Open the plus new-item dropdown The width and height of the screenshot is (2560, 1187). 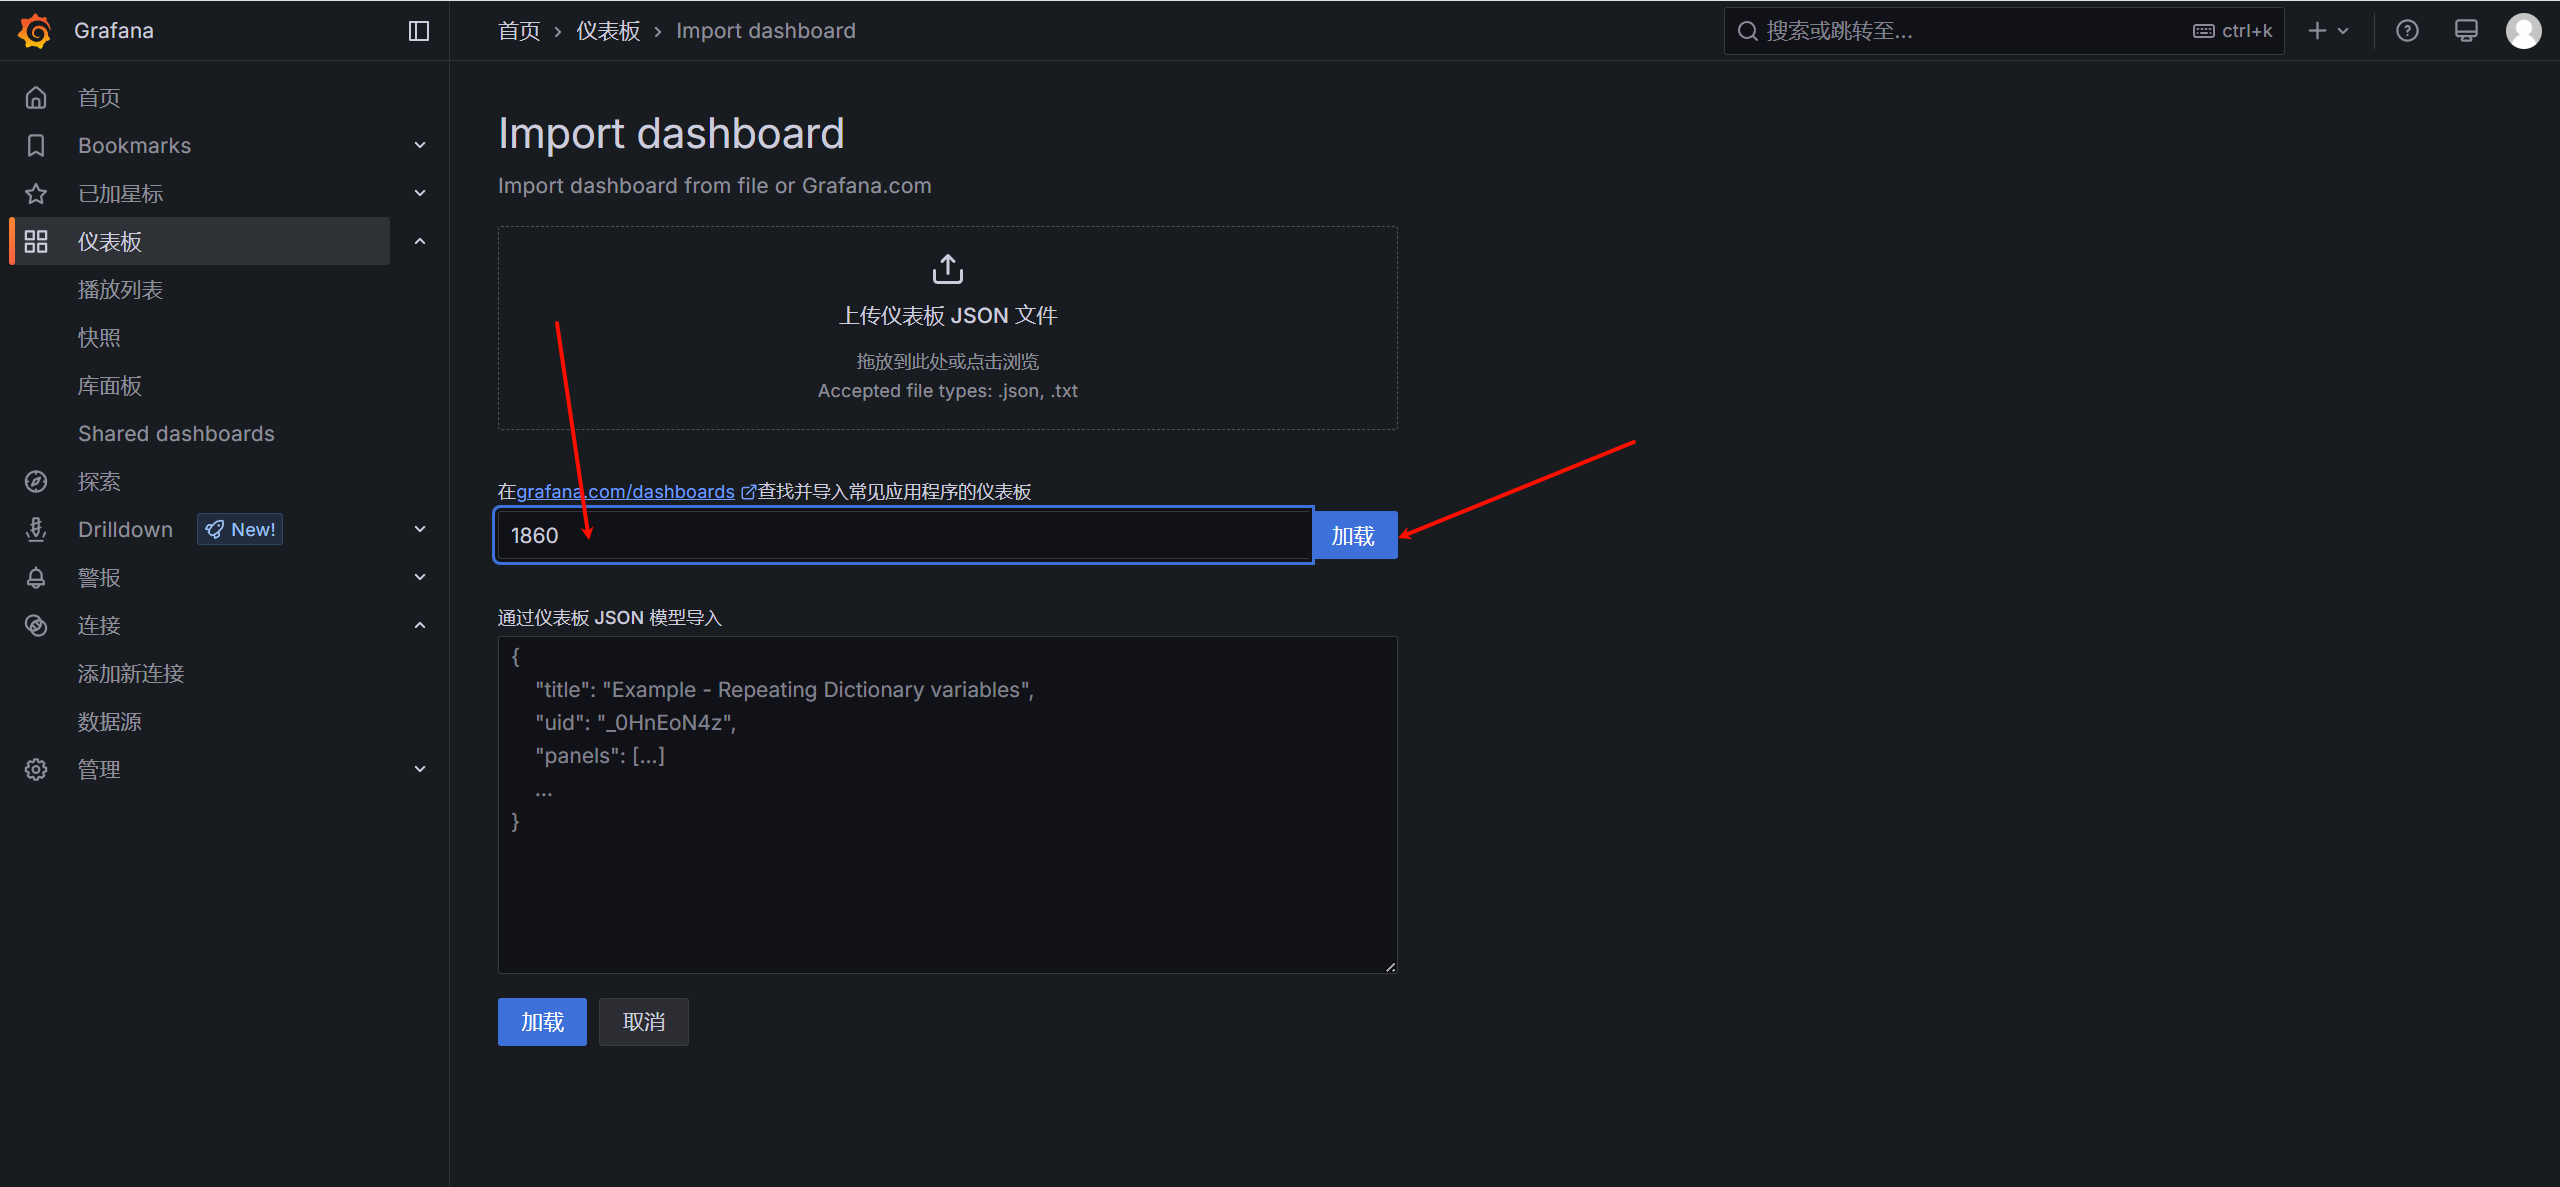click(2328, 31)
